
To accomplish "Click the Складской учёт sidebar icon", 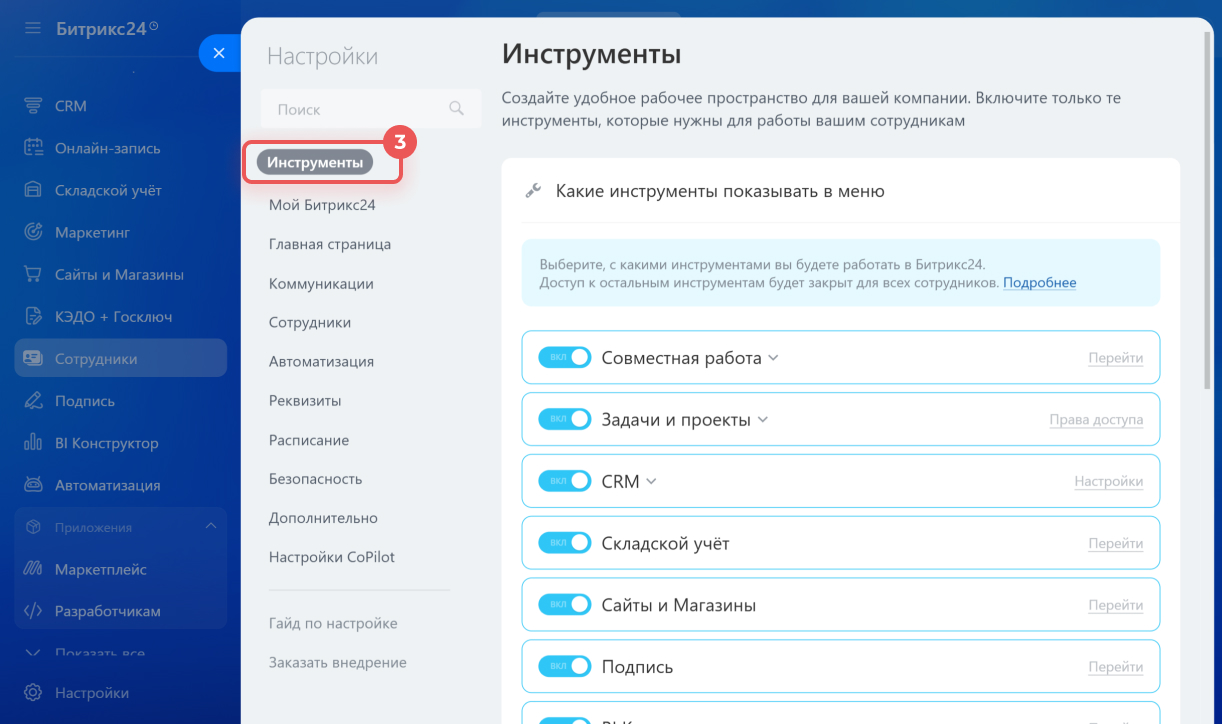I will [33, 190].
